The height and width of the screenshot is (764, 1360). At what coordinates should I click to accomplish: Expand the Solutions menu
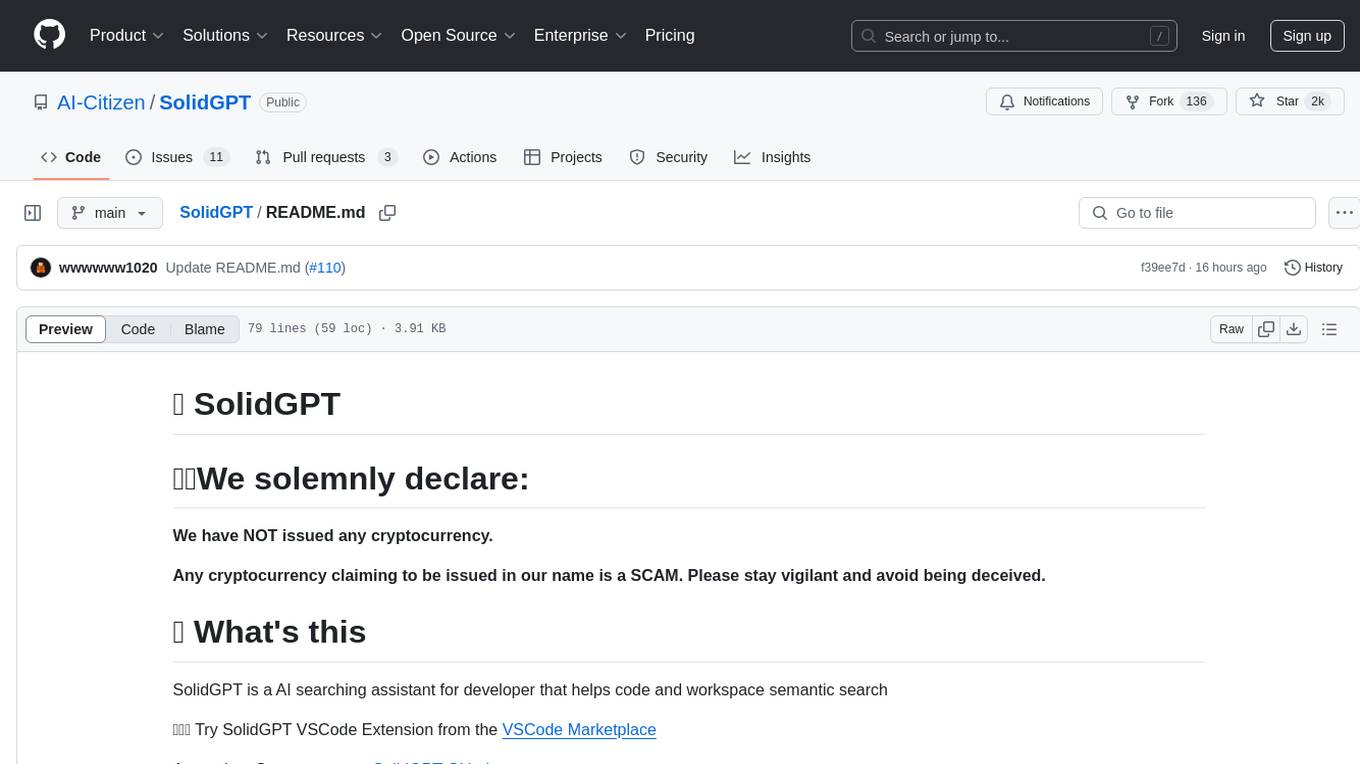click(x=226, y=35)
